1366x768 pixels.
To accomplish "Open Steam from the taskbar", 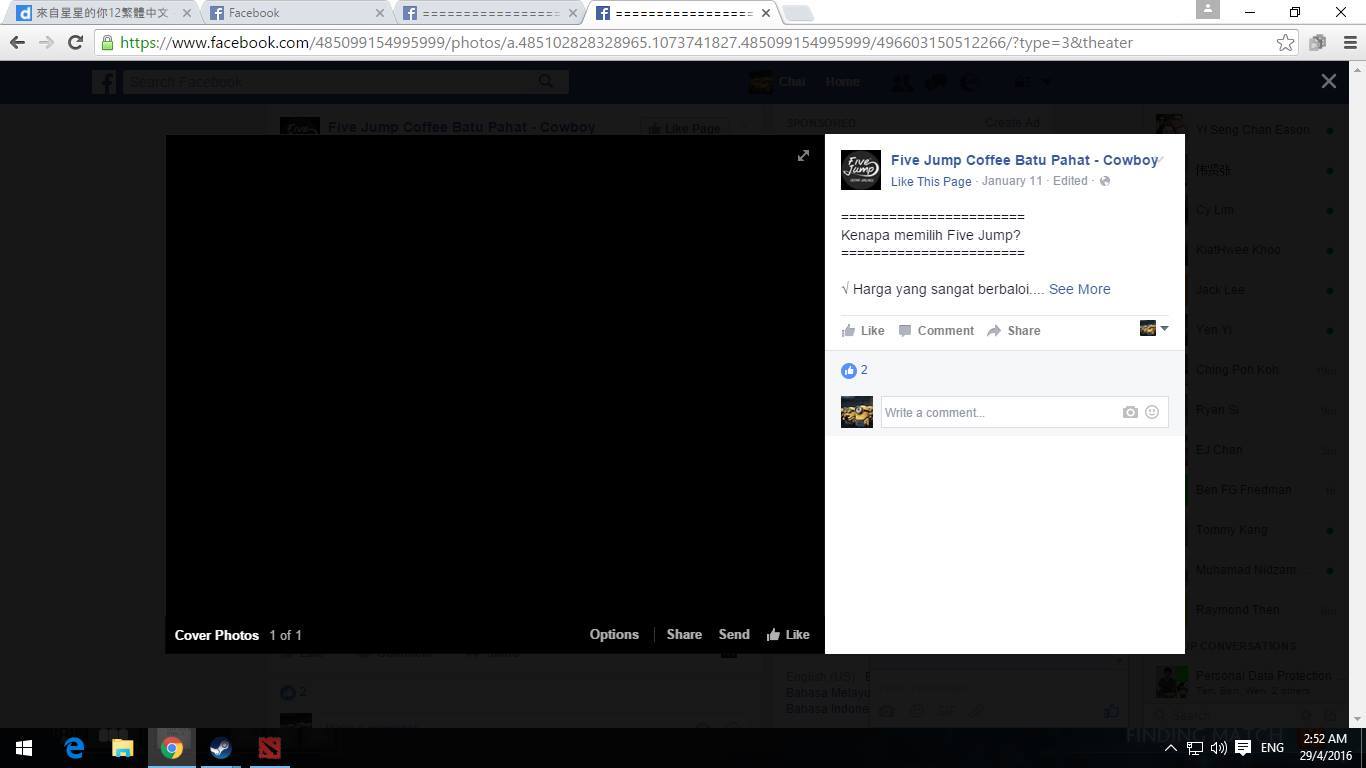I will click(221, 748).
